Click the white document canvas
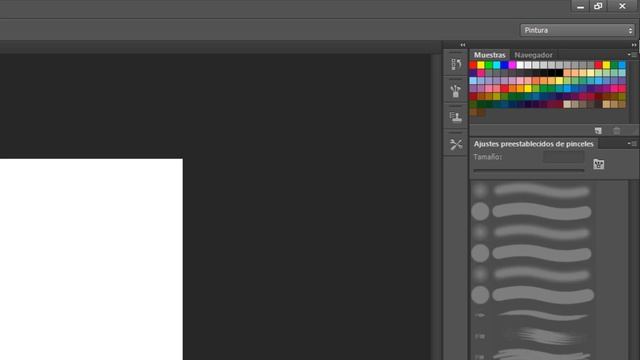 click(x=91, y=259)
